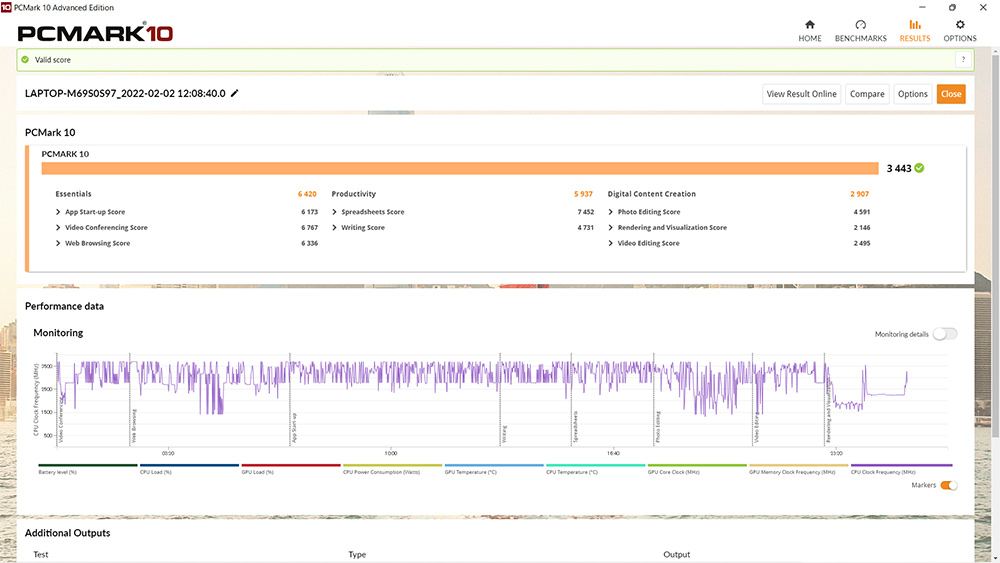Click the View Result Online button
The image size is (1000, 563).
pyautogui.click(x=801, y=94)
